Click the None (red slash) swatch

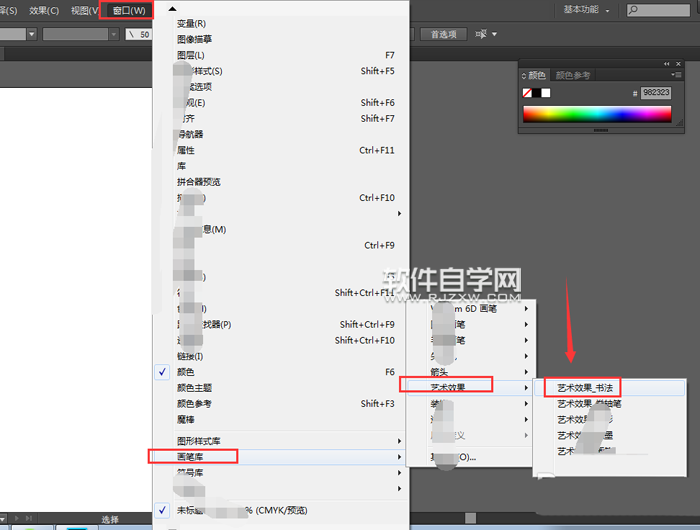527,93
